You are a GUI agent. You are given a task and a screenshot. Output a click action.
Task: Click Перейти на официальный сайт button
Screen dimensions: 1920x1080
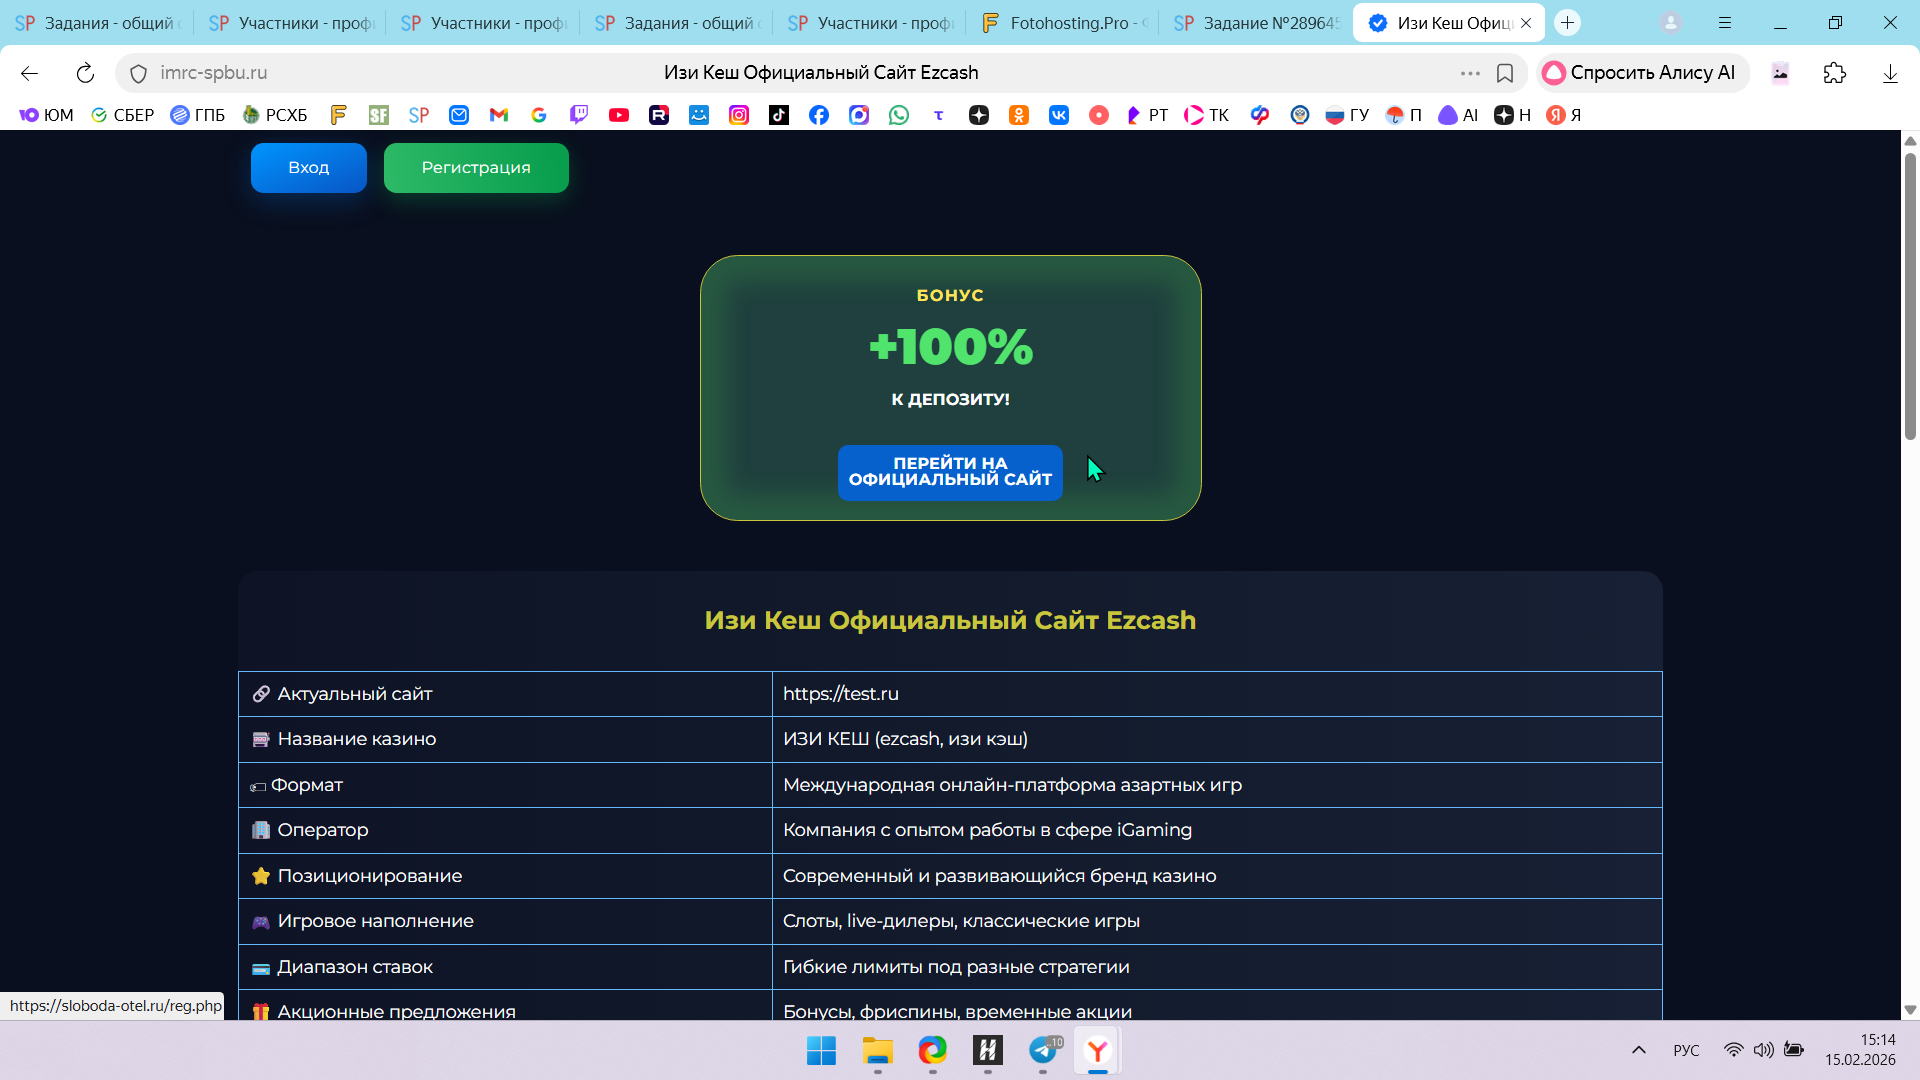(x=950, y=472)
